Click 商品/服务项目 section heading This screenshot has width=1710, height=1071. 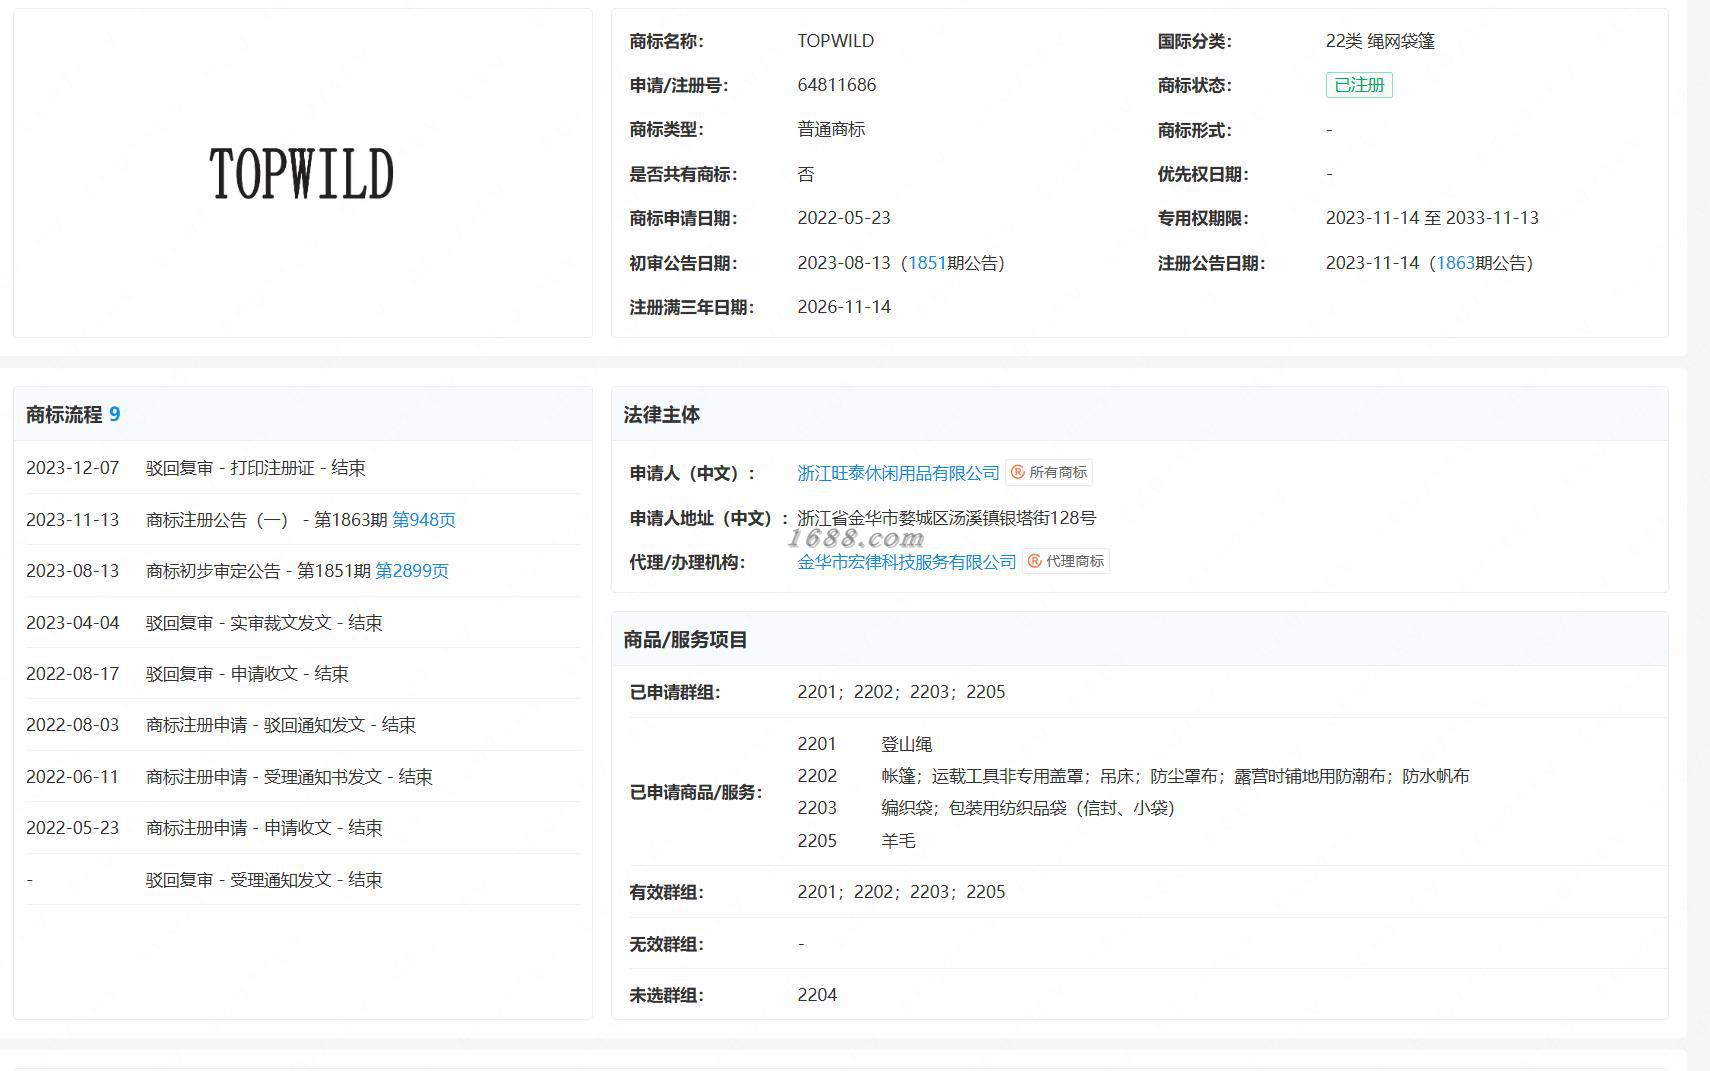pyautogui.click(x=686, y=640)
